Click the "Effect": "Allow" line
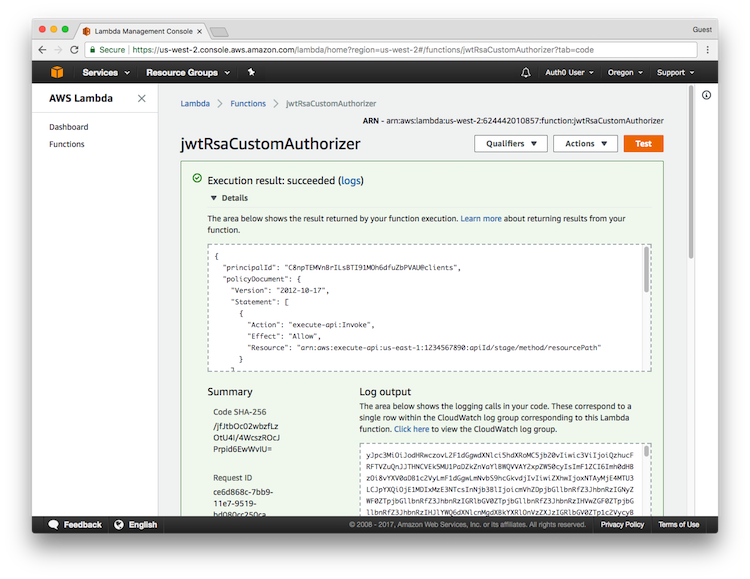 click(x=284, y=336)
